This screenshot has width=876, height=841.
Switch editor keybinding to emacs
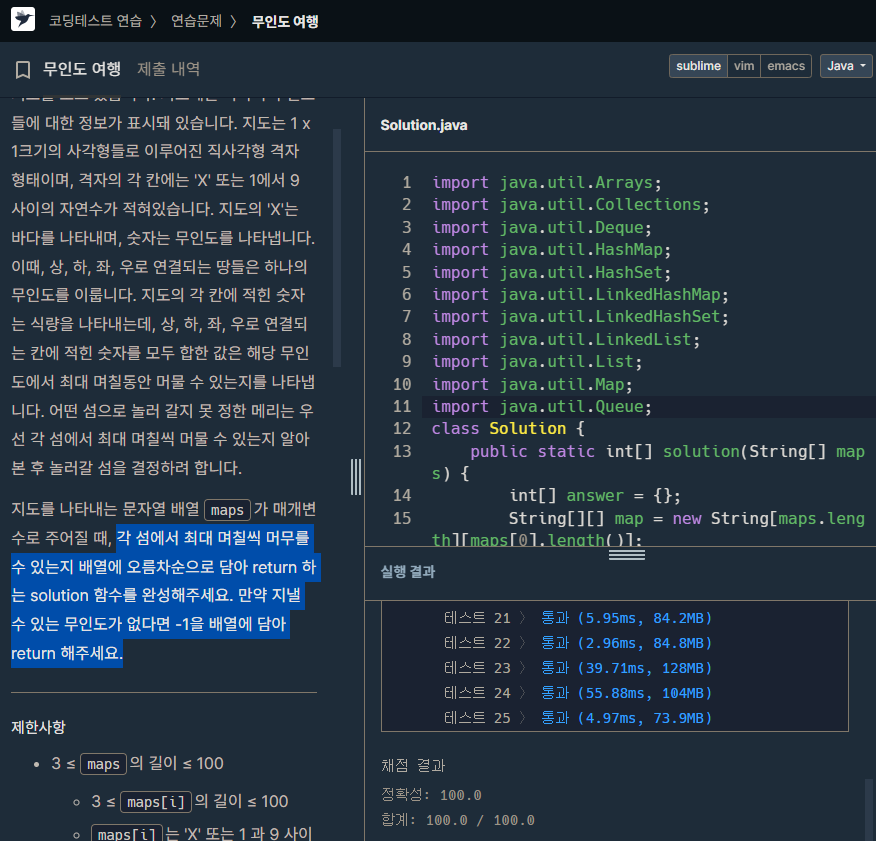(x=785, y=66)
